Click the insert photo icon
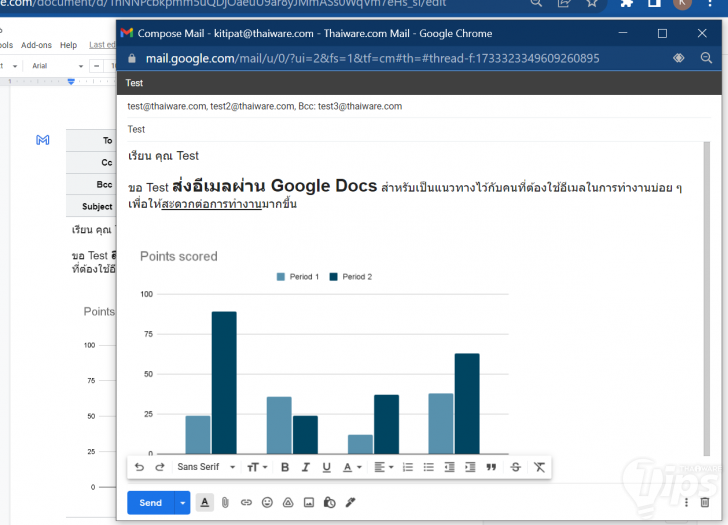The width and height of the screenshot is (728, 525). click(x=309, y=502)
